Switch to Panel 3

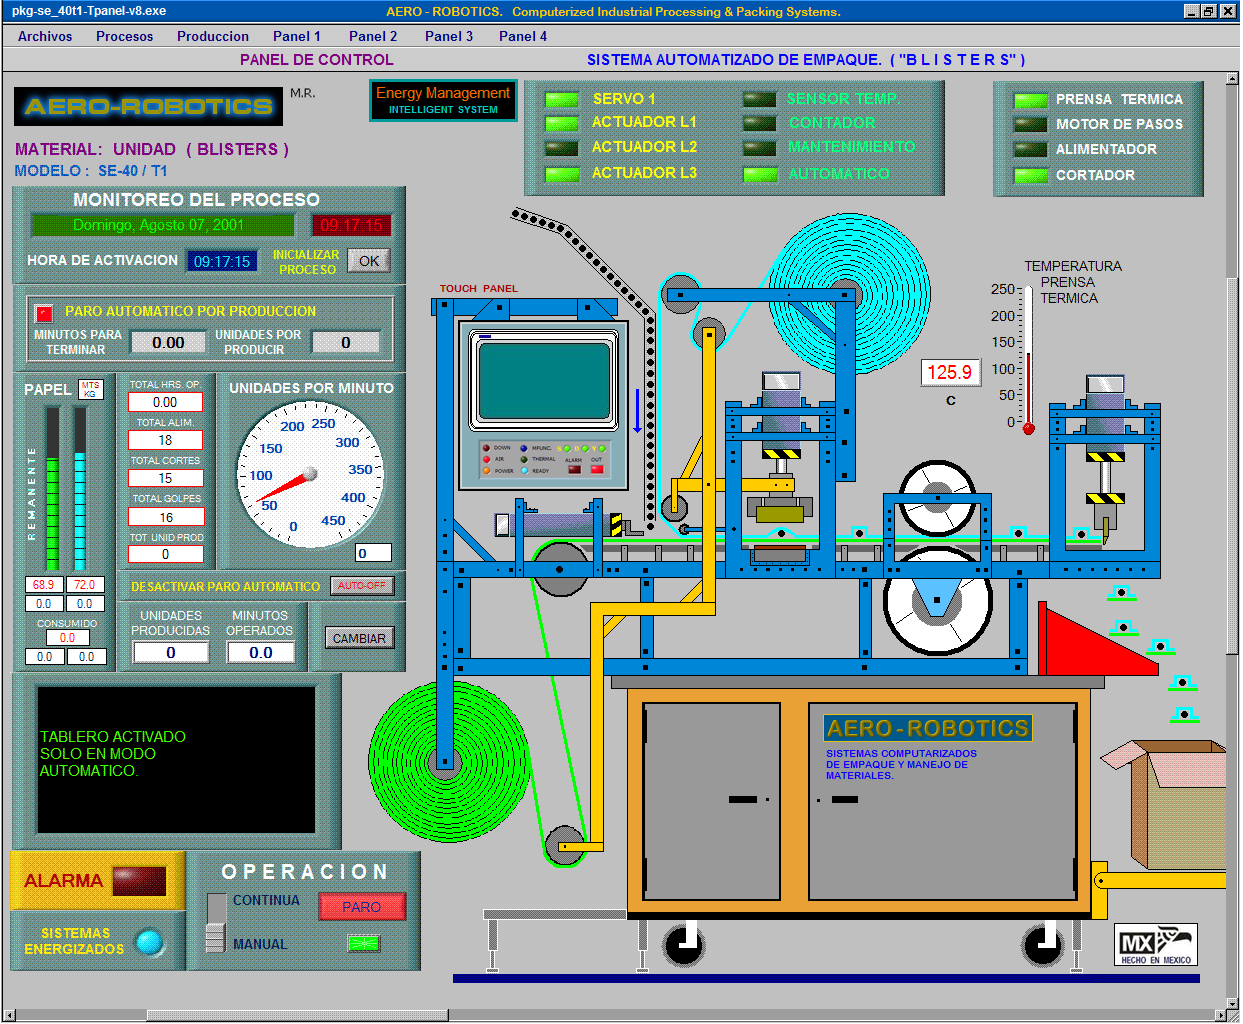(x=449, y=36)
